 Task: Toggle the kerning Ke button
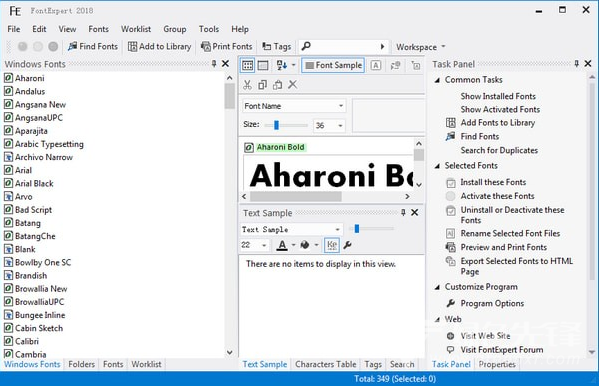pyautogui.click(x=332, y=245)
